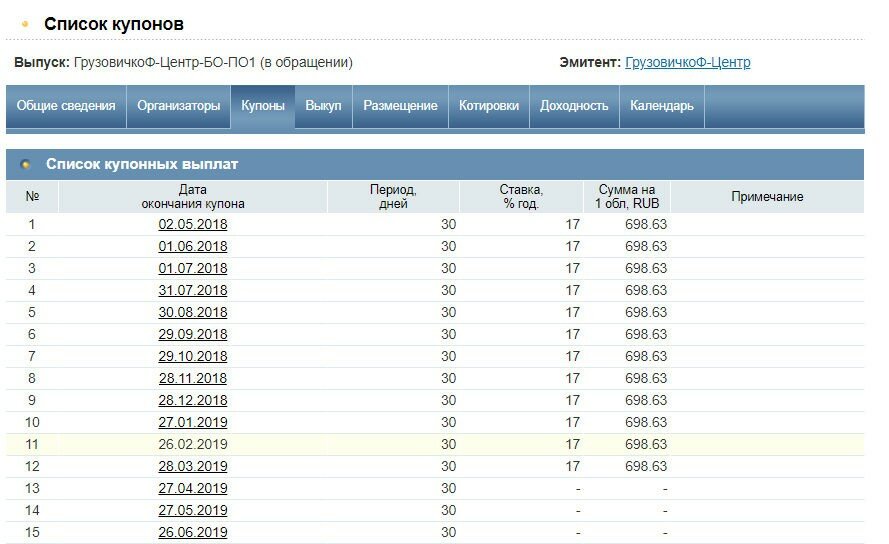Switch to the Организаторы tab
Image resolution: width=889 pixels, height=544 pixels.
pyautogui.click(x=178, y=106)
